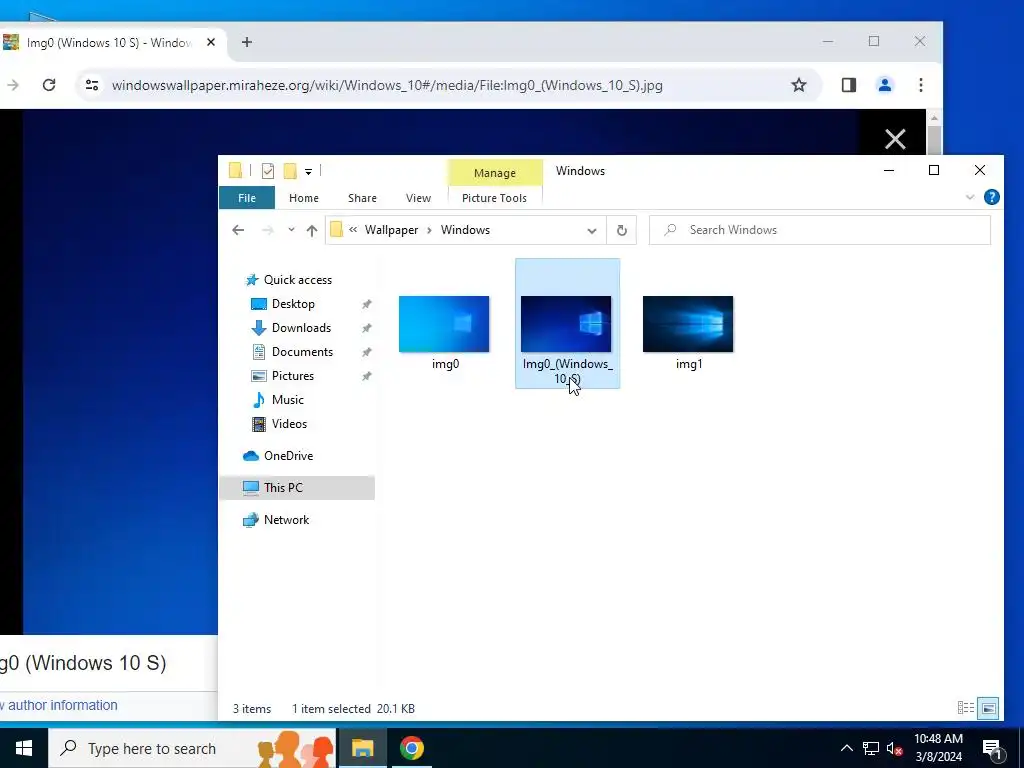Click the Chrome forward arrow
The height and width of the screenshot is (768, 1024).
click(x=13, y=85)
